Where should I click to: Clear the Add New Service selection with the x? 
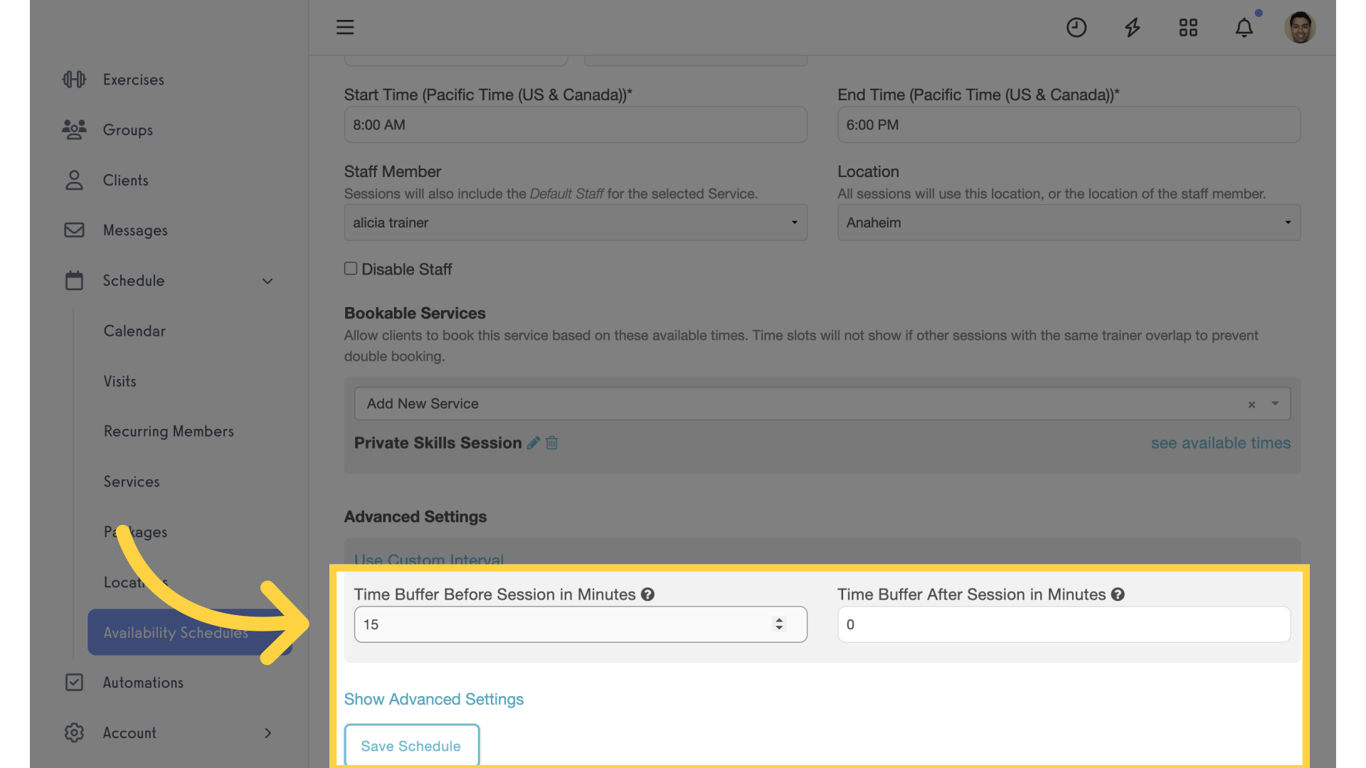click(1251, 403)
